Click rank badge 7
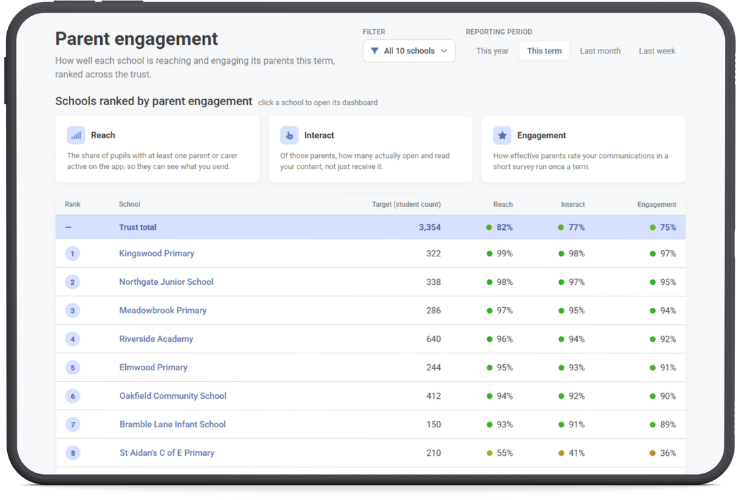Viewport: 740px width, 500px height. (73, 424)
